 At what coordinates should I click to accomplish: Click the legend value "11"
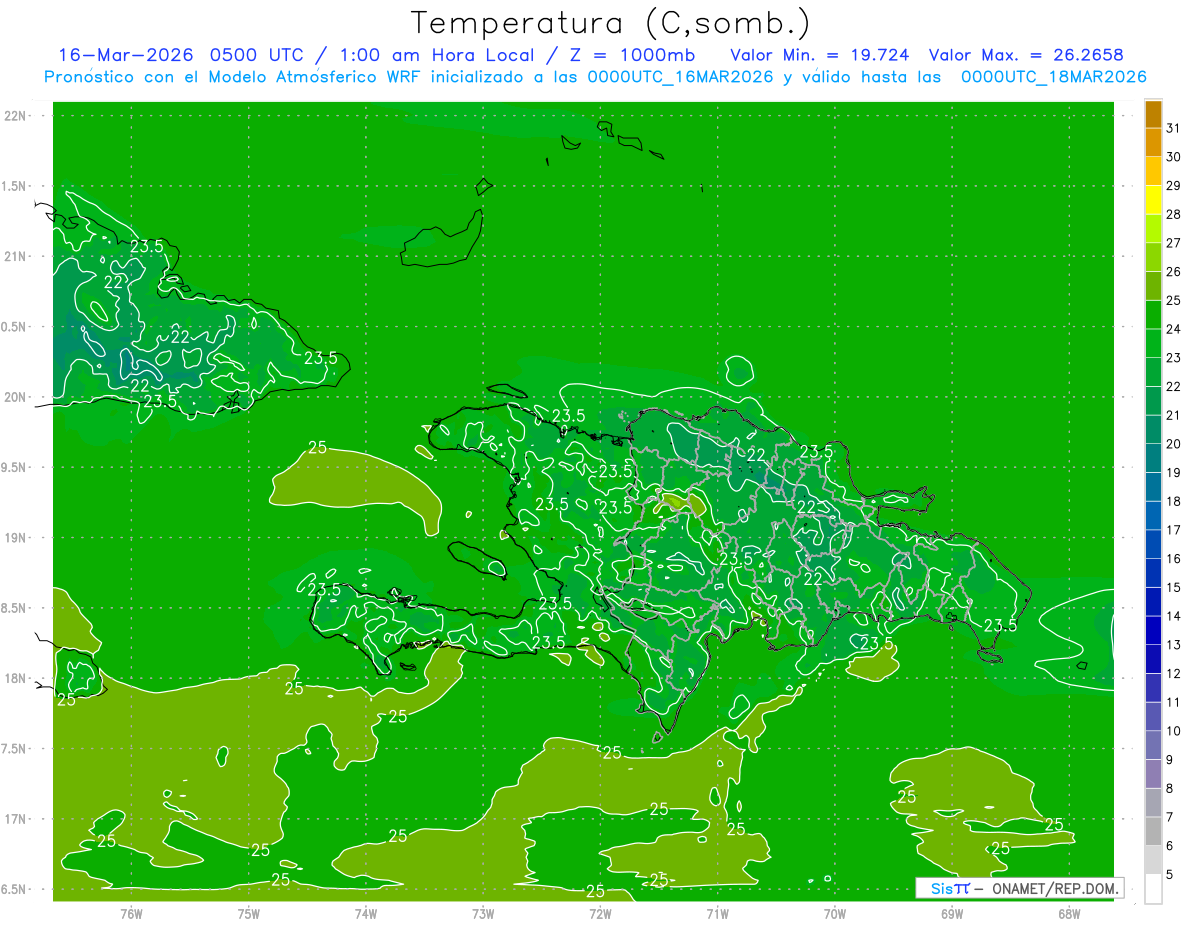click(x=1174, y=702)
